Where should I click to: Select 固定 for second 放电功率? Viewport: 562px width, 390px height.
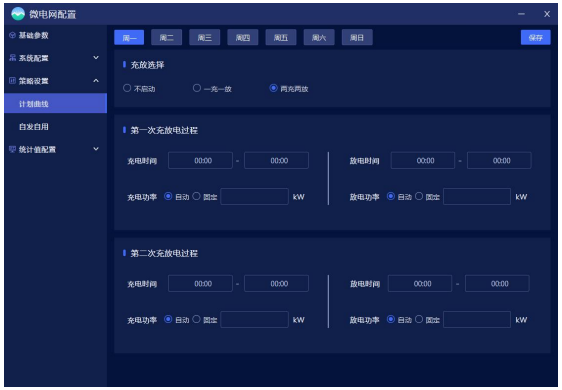click(419, 319)
